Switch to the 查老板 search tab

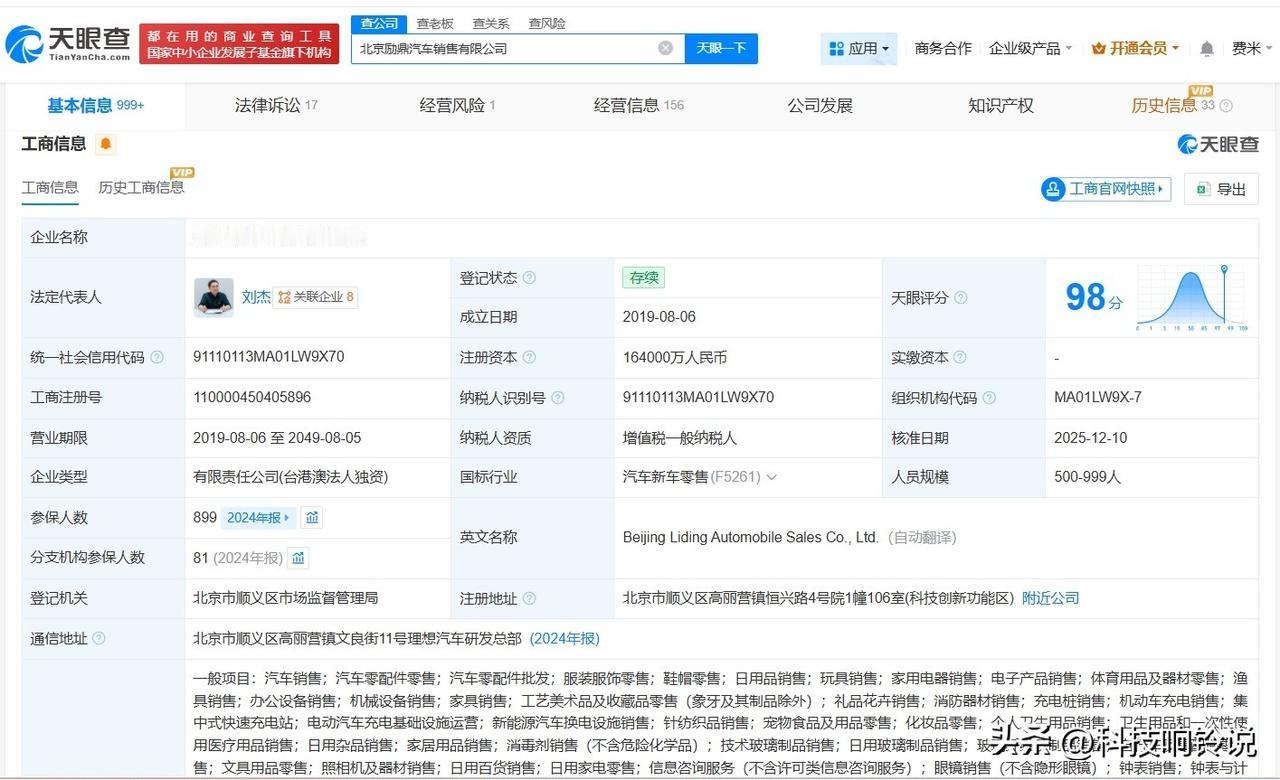[435, 23]
